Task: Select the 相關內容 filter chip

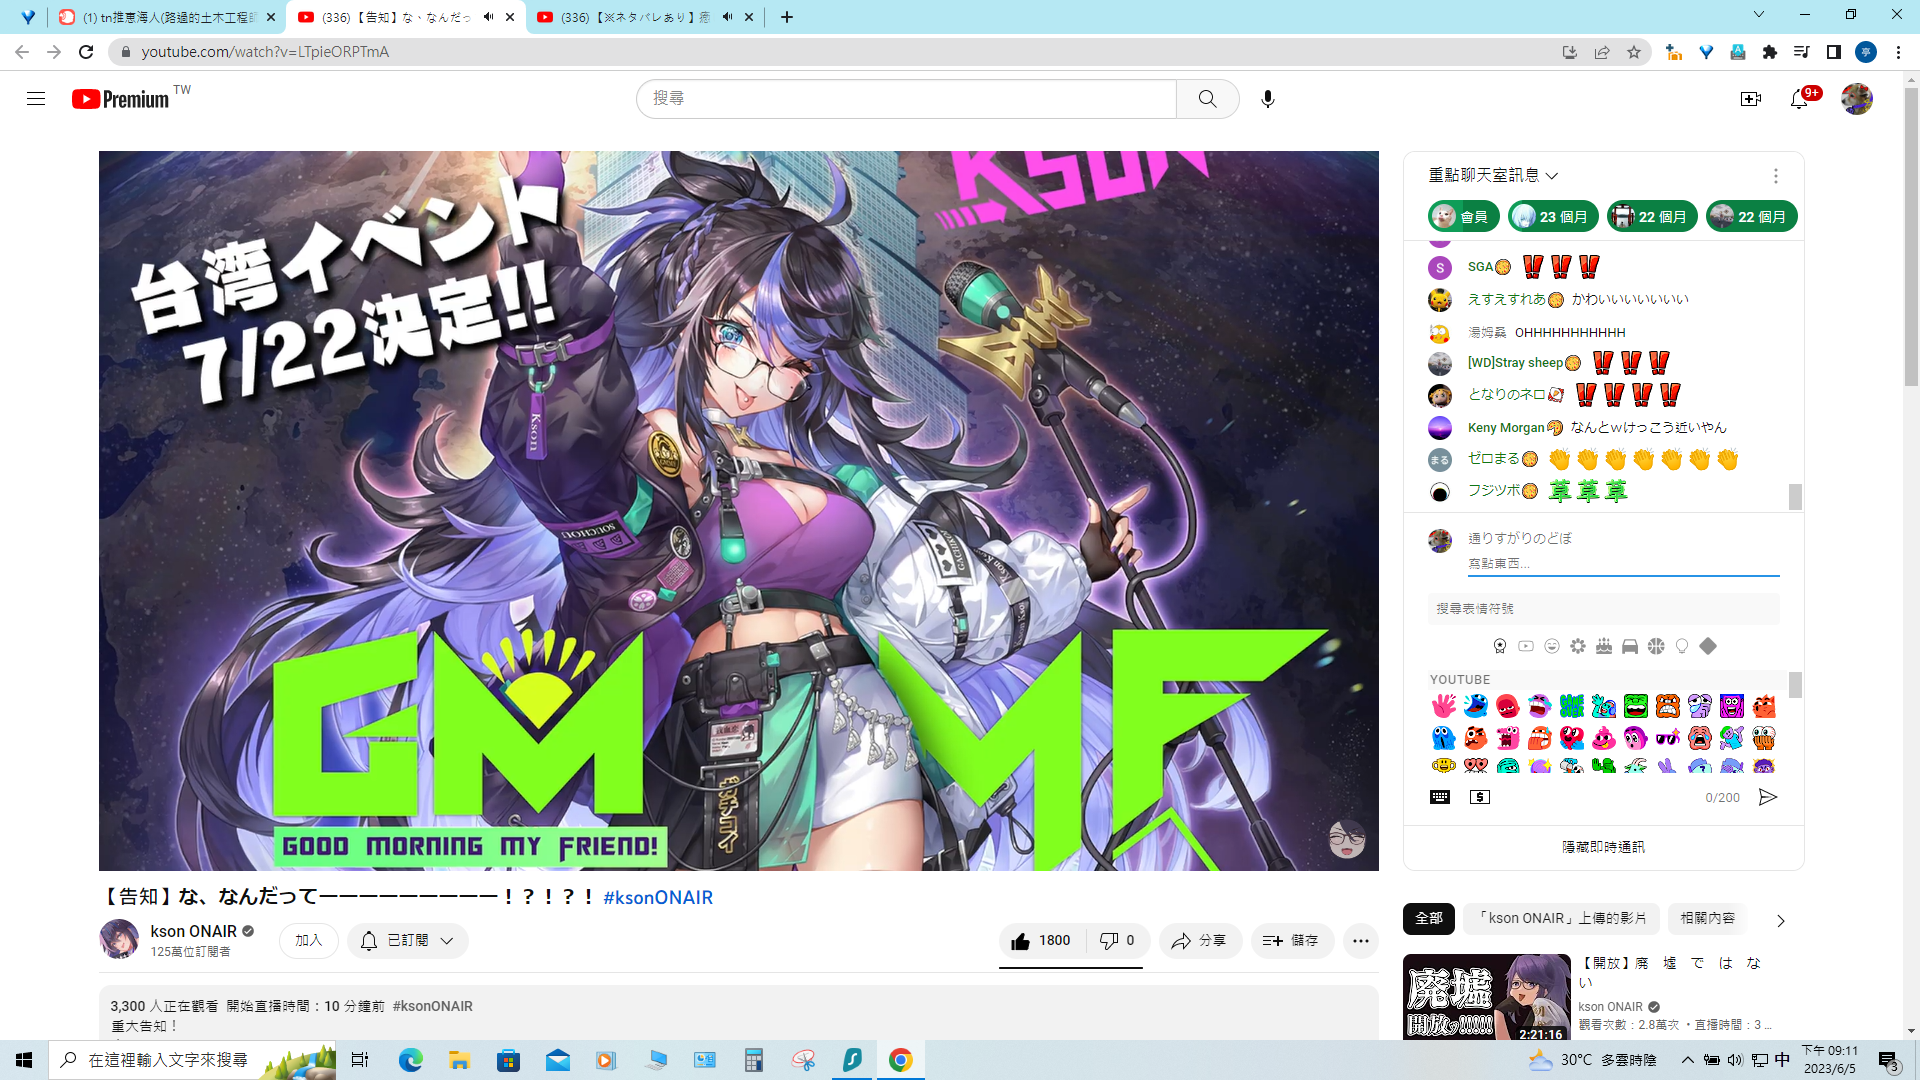Action: [1707, 918]
